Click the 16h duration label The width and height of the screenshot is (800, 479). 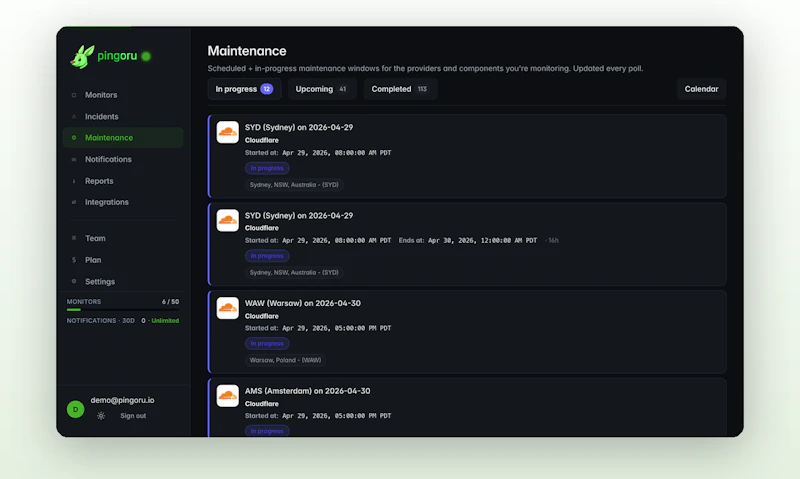tap(553, 240)
